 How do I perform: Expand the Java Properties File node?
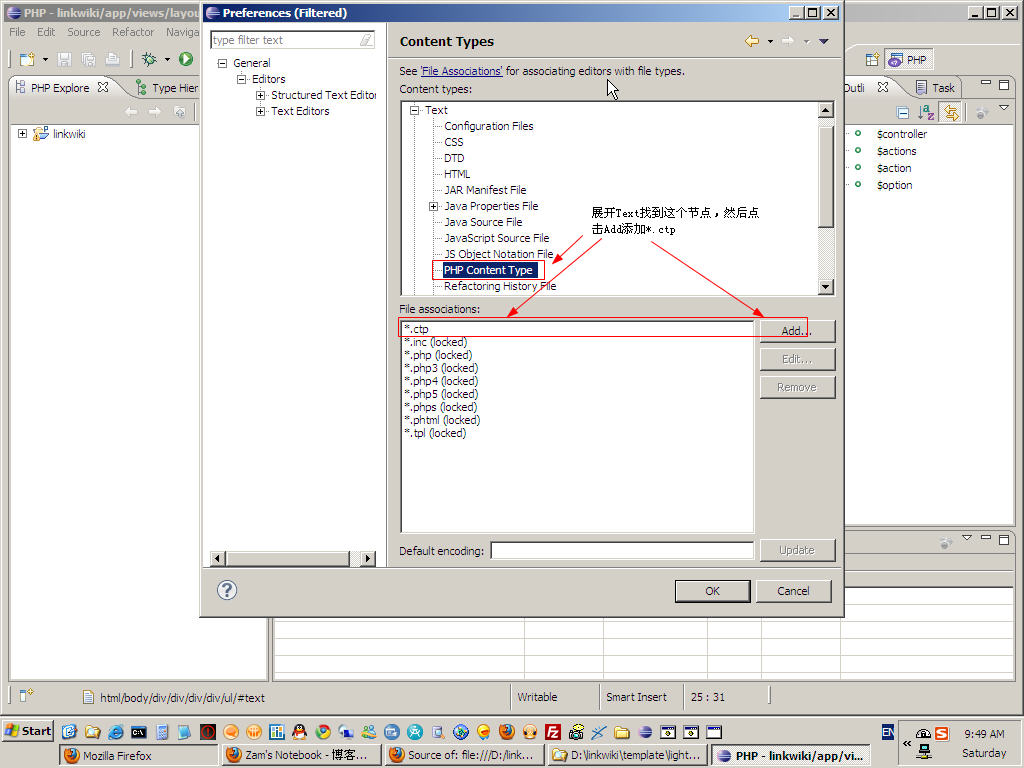coord(433,206)
